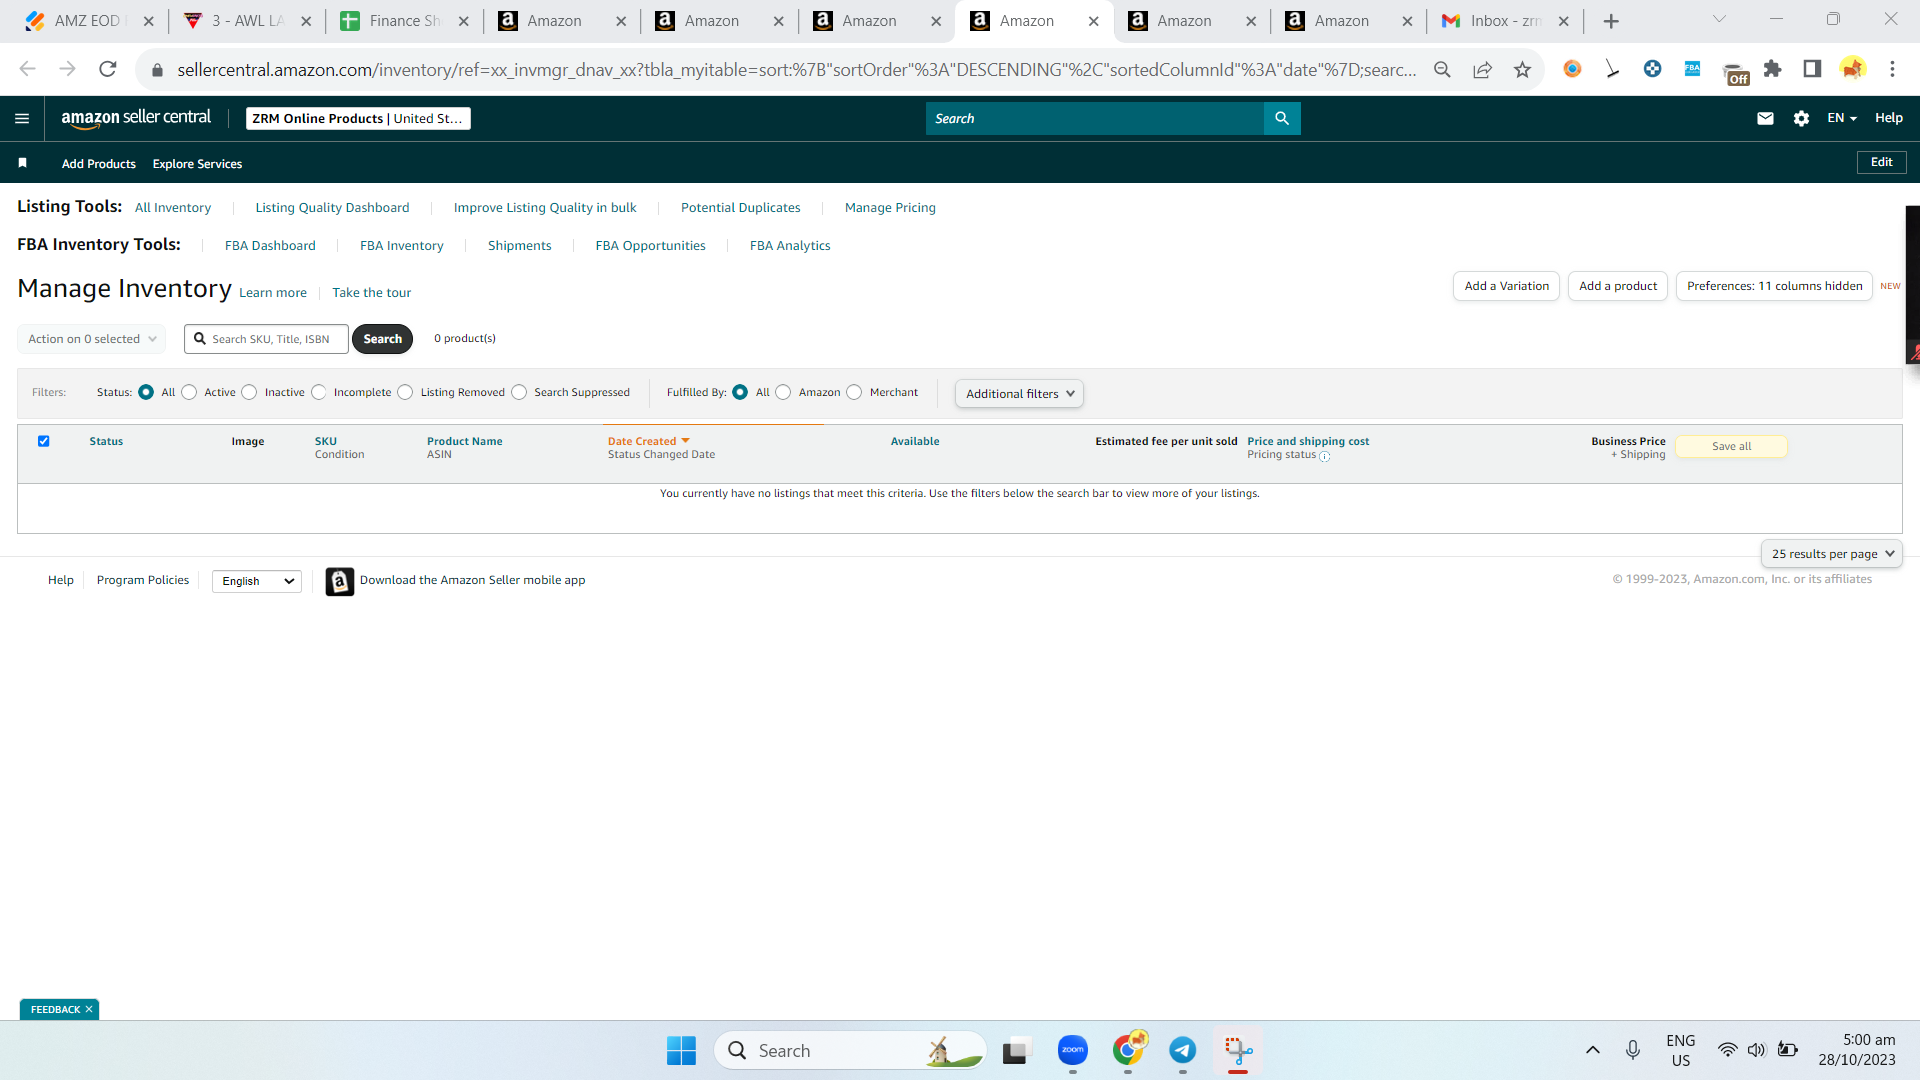The width and height of the screenshot is (1920, 1080).
Task: Open Preferences: 11 columns hidden
Action: click(x=1774, y=286)
